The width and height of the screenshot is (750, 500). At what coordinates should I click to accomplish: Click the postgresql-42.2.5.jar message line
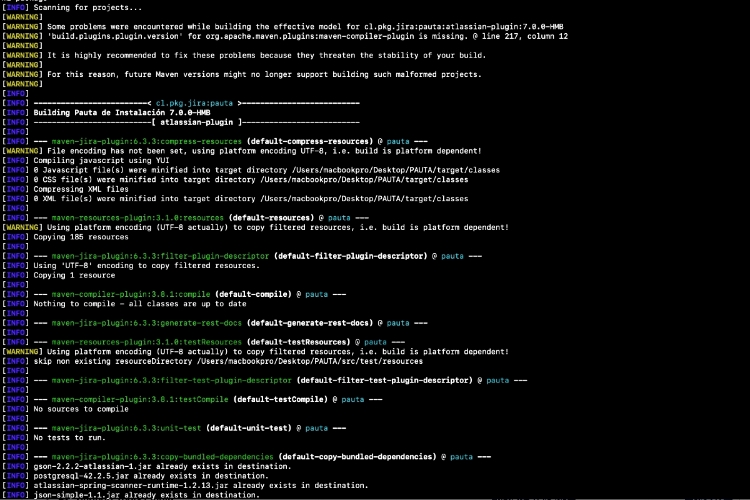(x=151, y=477)
